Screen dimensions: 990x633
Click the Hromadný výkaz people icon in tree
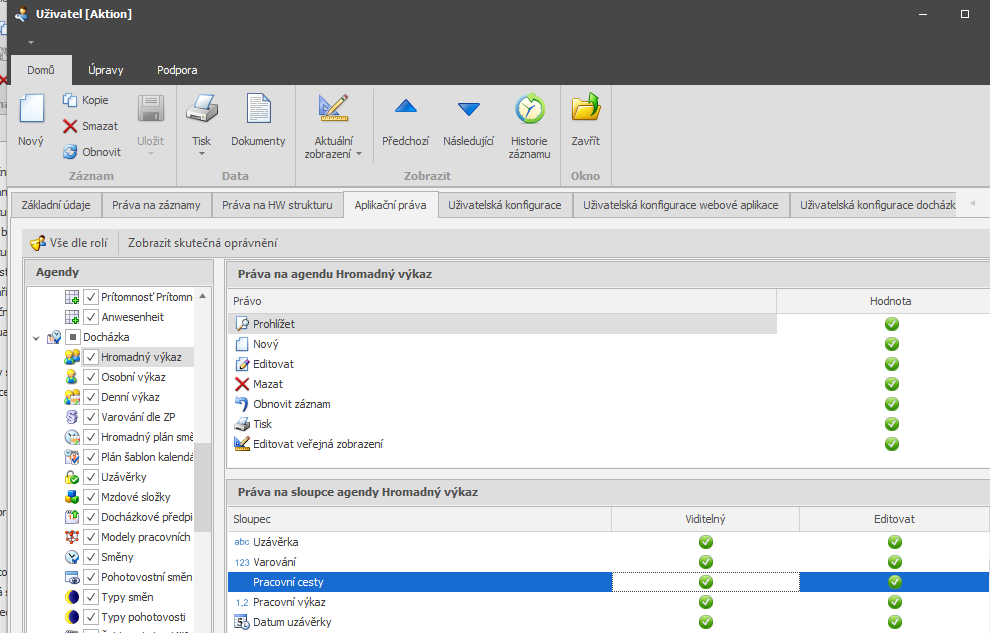click(x=72, y=357)
